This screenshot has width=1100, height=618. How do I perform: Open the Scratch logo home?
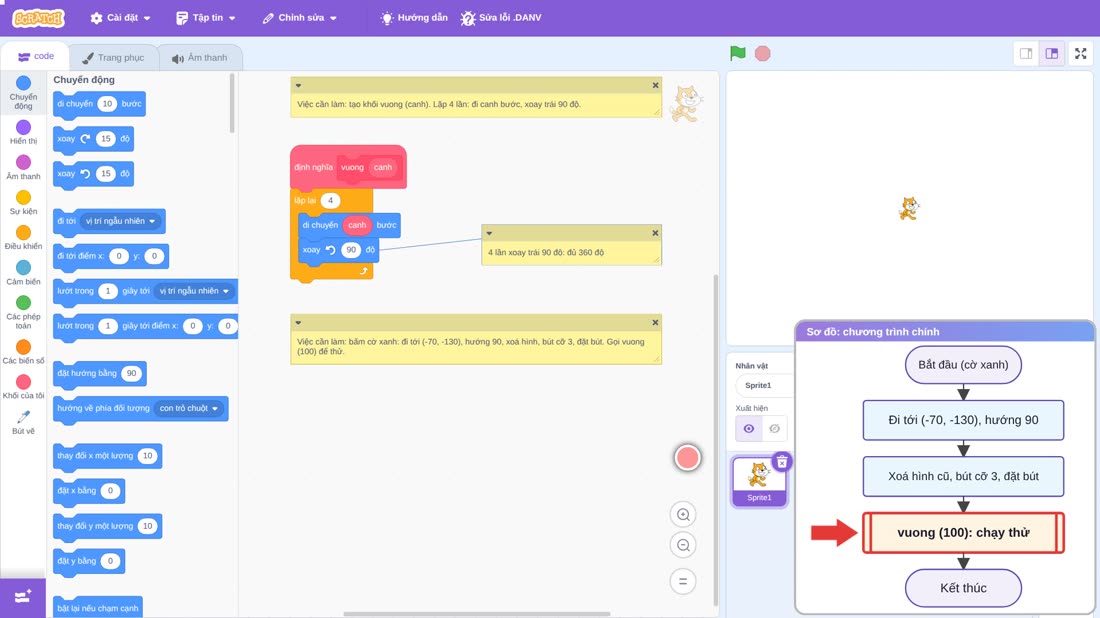(39, 18)
